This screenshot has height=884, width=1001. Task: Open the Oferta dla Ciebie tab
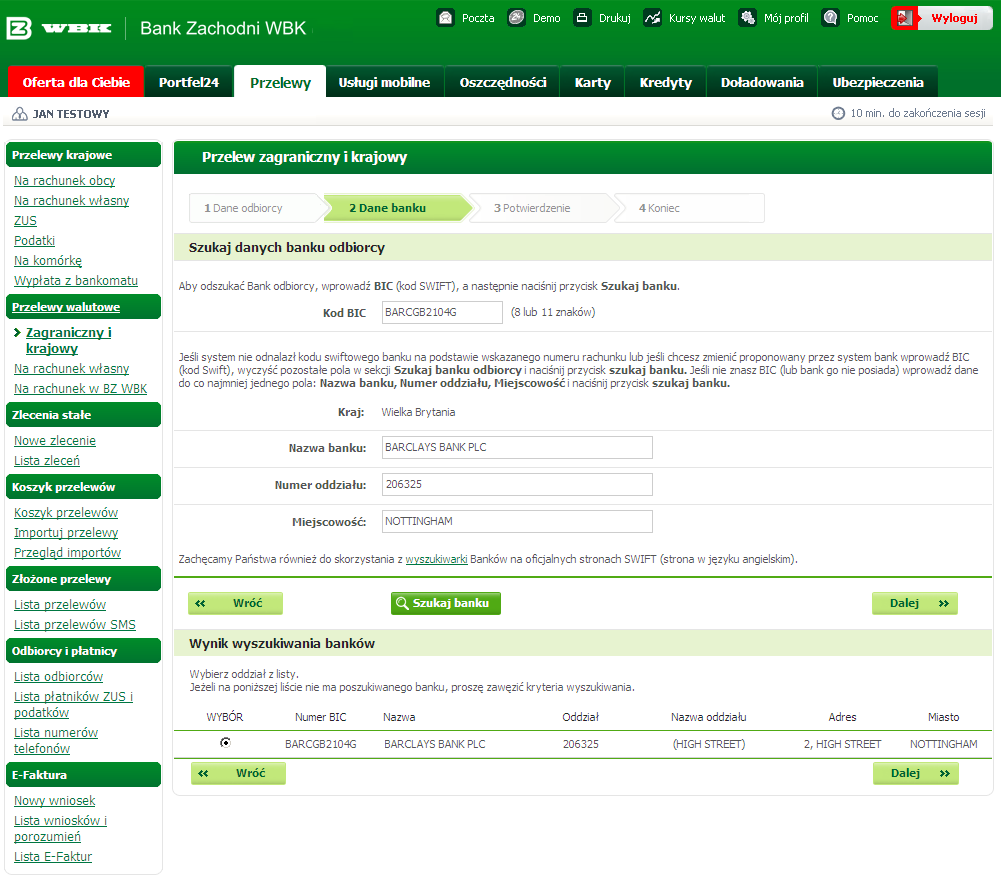[x=76, y=82]
